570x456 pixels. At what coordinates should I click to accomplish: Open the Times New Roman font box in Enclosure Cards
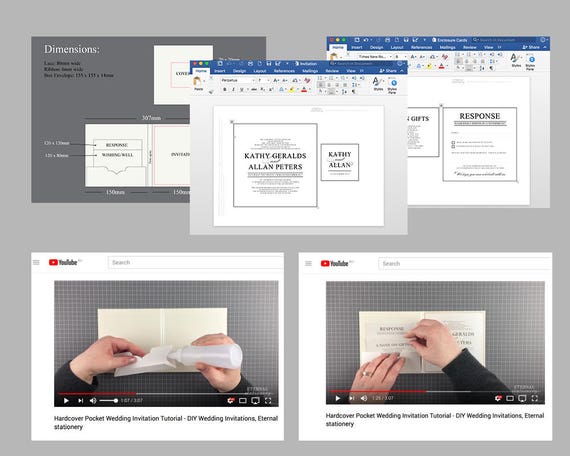coord(376,57)
